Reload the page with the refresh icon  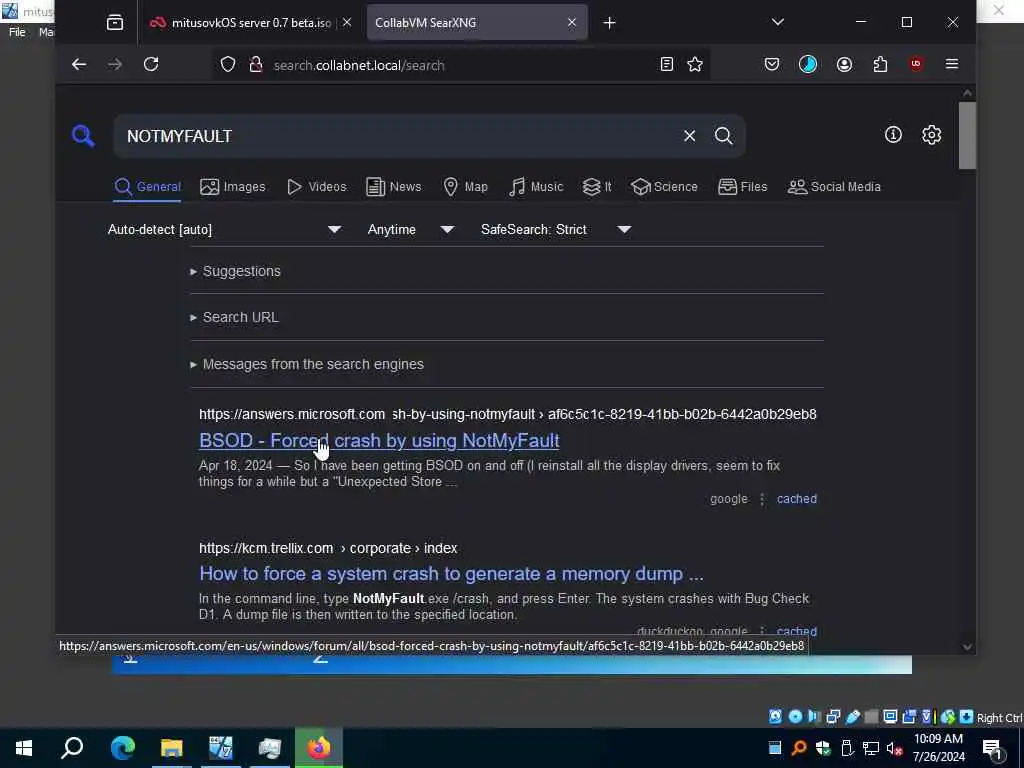151,64
